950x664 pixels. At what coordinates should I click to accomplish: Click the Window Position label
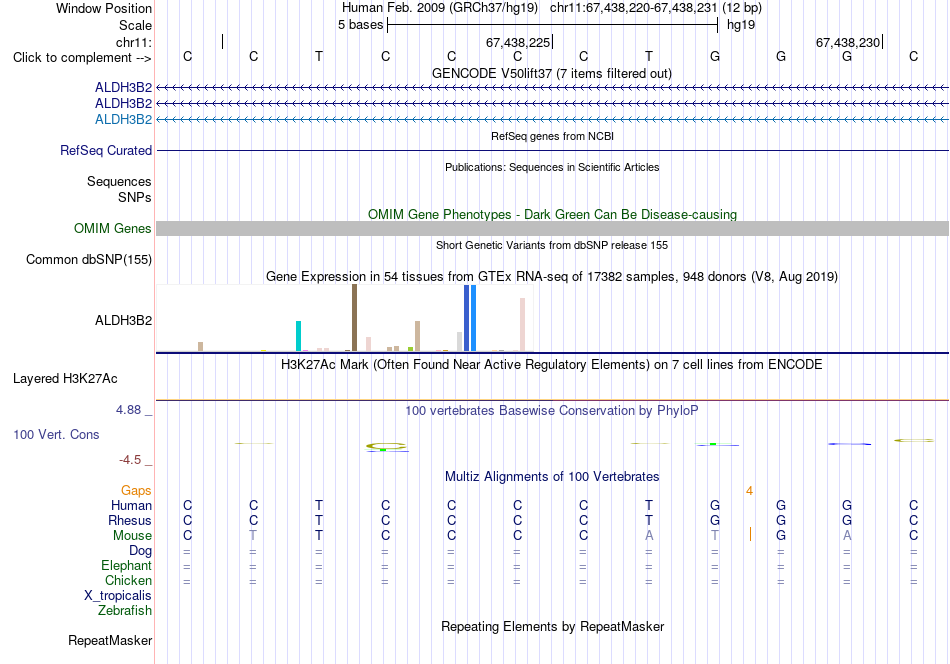click(104, 8)
